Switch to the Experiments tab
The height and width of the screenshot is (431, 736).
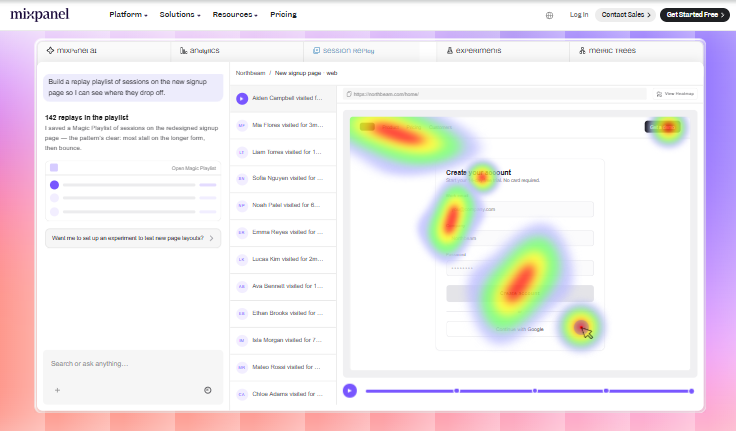click(x=503, y=50)
